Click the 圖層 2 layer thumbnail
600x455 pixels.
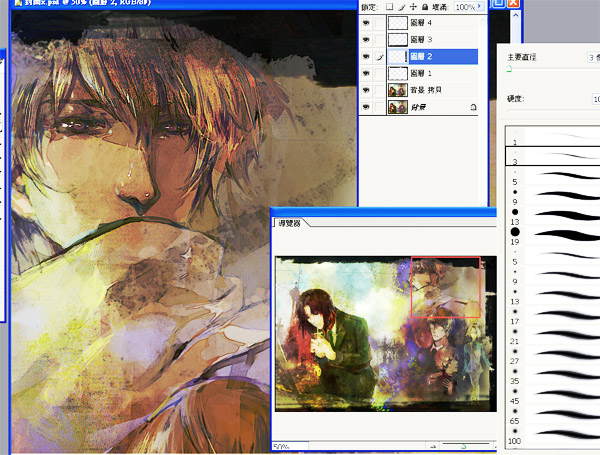tap(398, 57)
